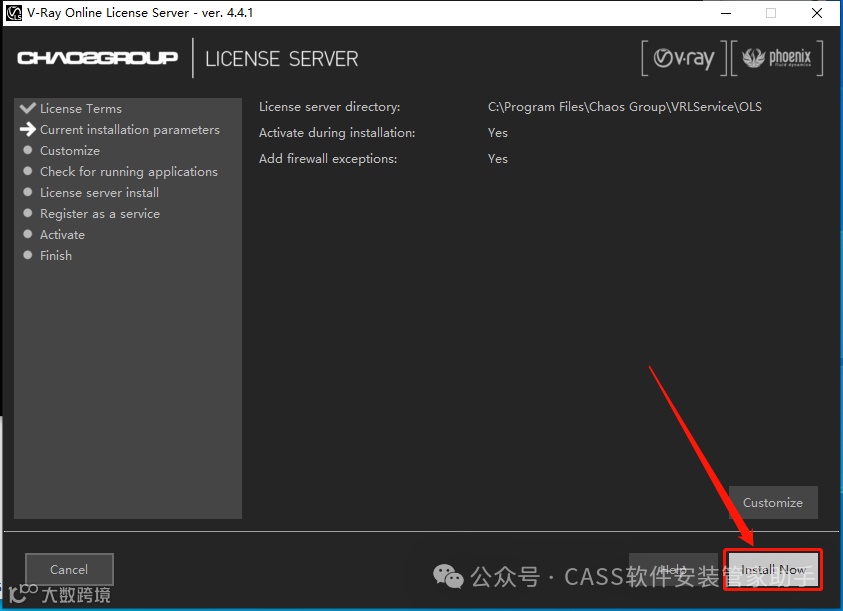Click the Chaos Group logo
The width and height of the screenshot is (843, 611).
click(x=97, y=58)
